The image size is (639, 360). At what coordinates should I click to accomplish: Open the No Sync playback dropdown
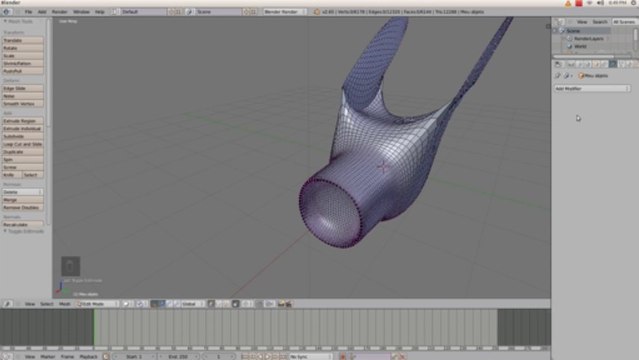(310, 356)
